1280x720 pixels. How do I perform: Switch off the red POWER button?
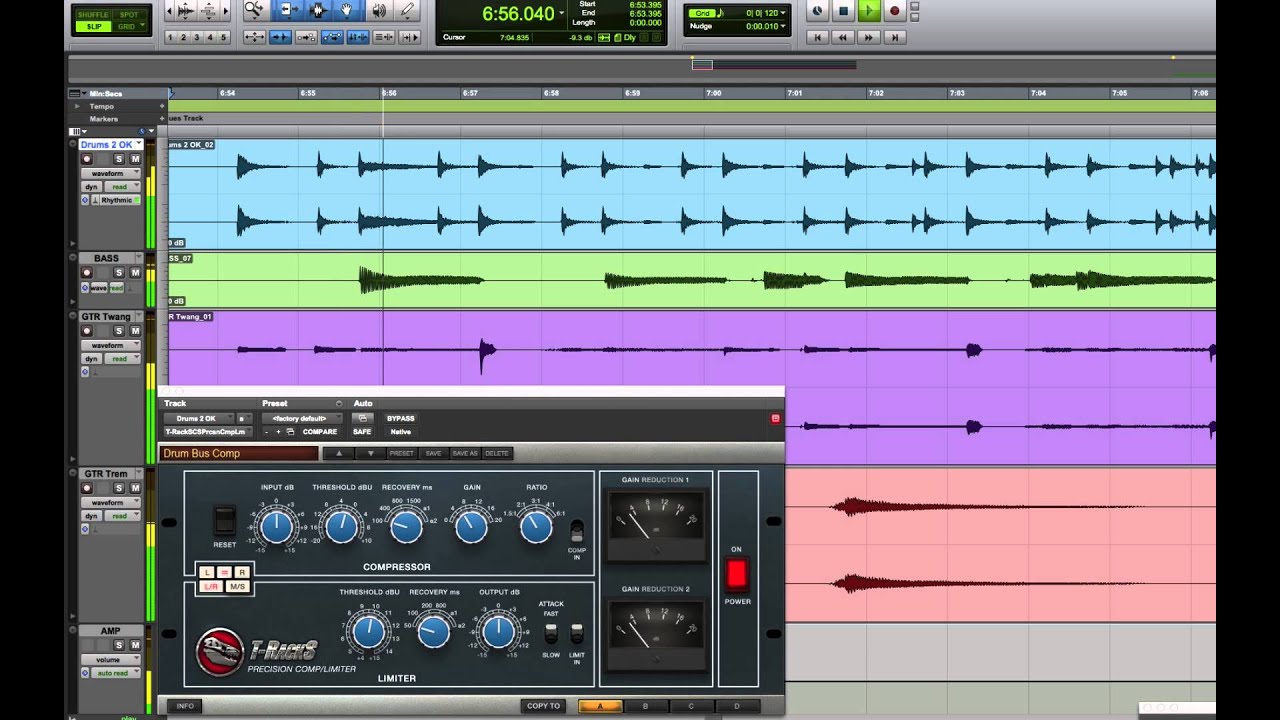[x=736, y=573]
